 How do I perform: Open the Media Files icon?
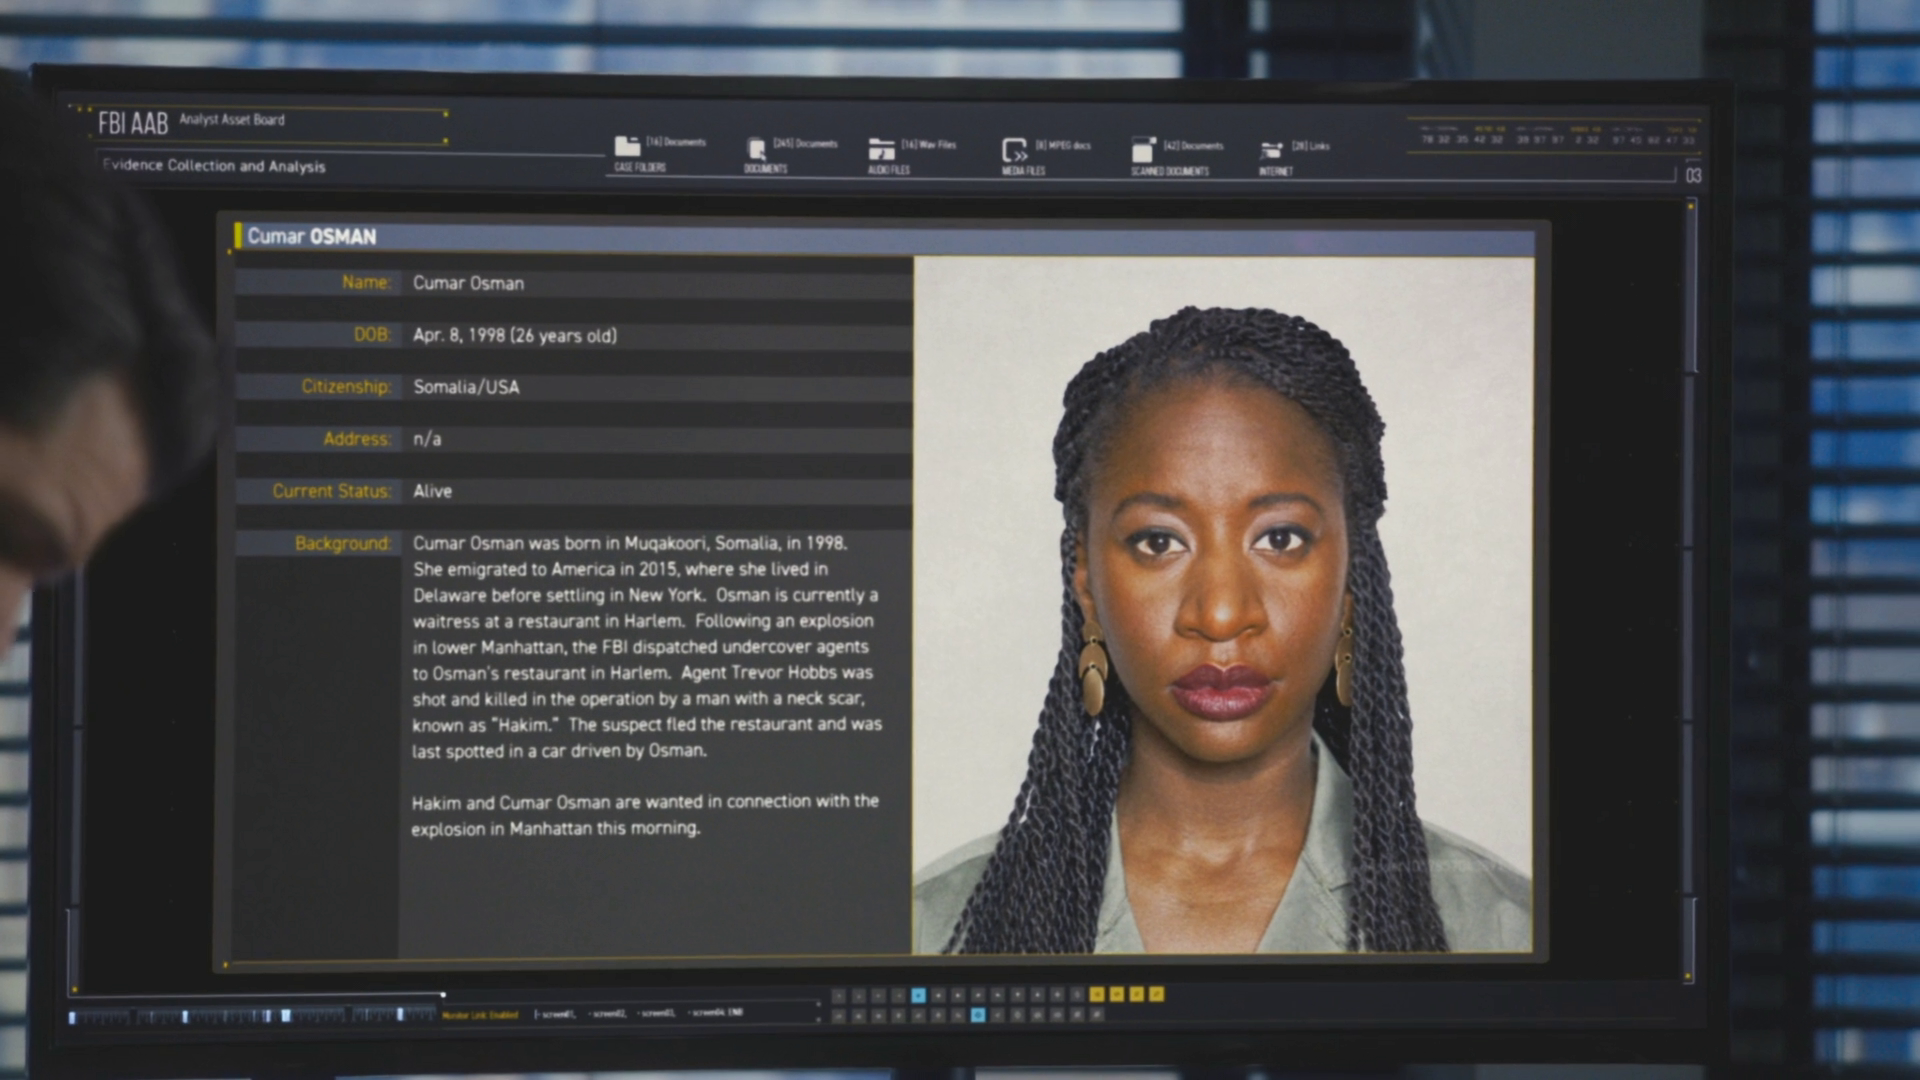(1014, 151)
